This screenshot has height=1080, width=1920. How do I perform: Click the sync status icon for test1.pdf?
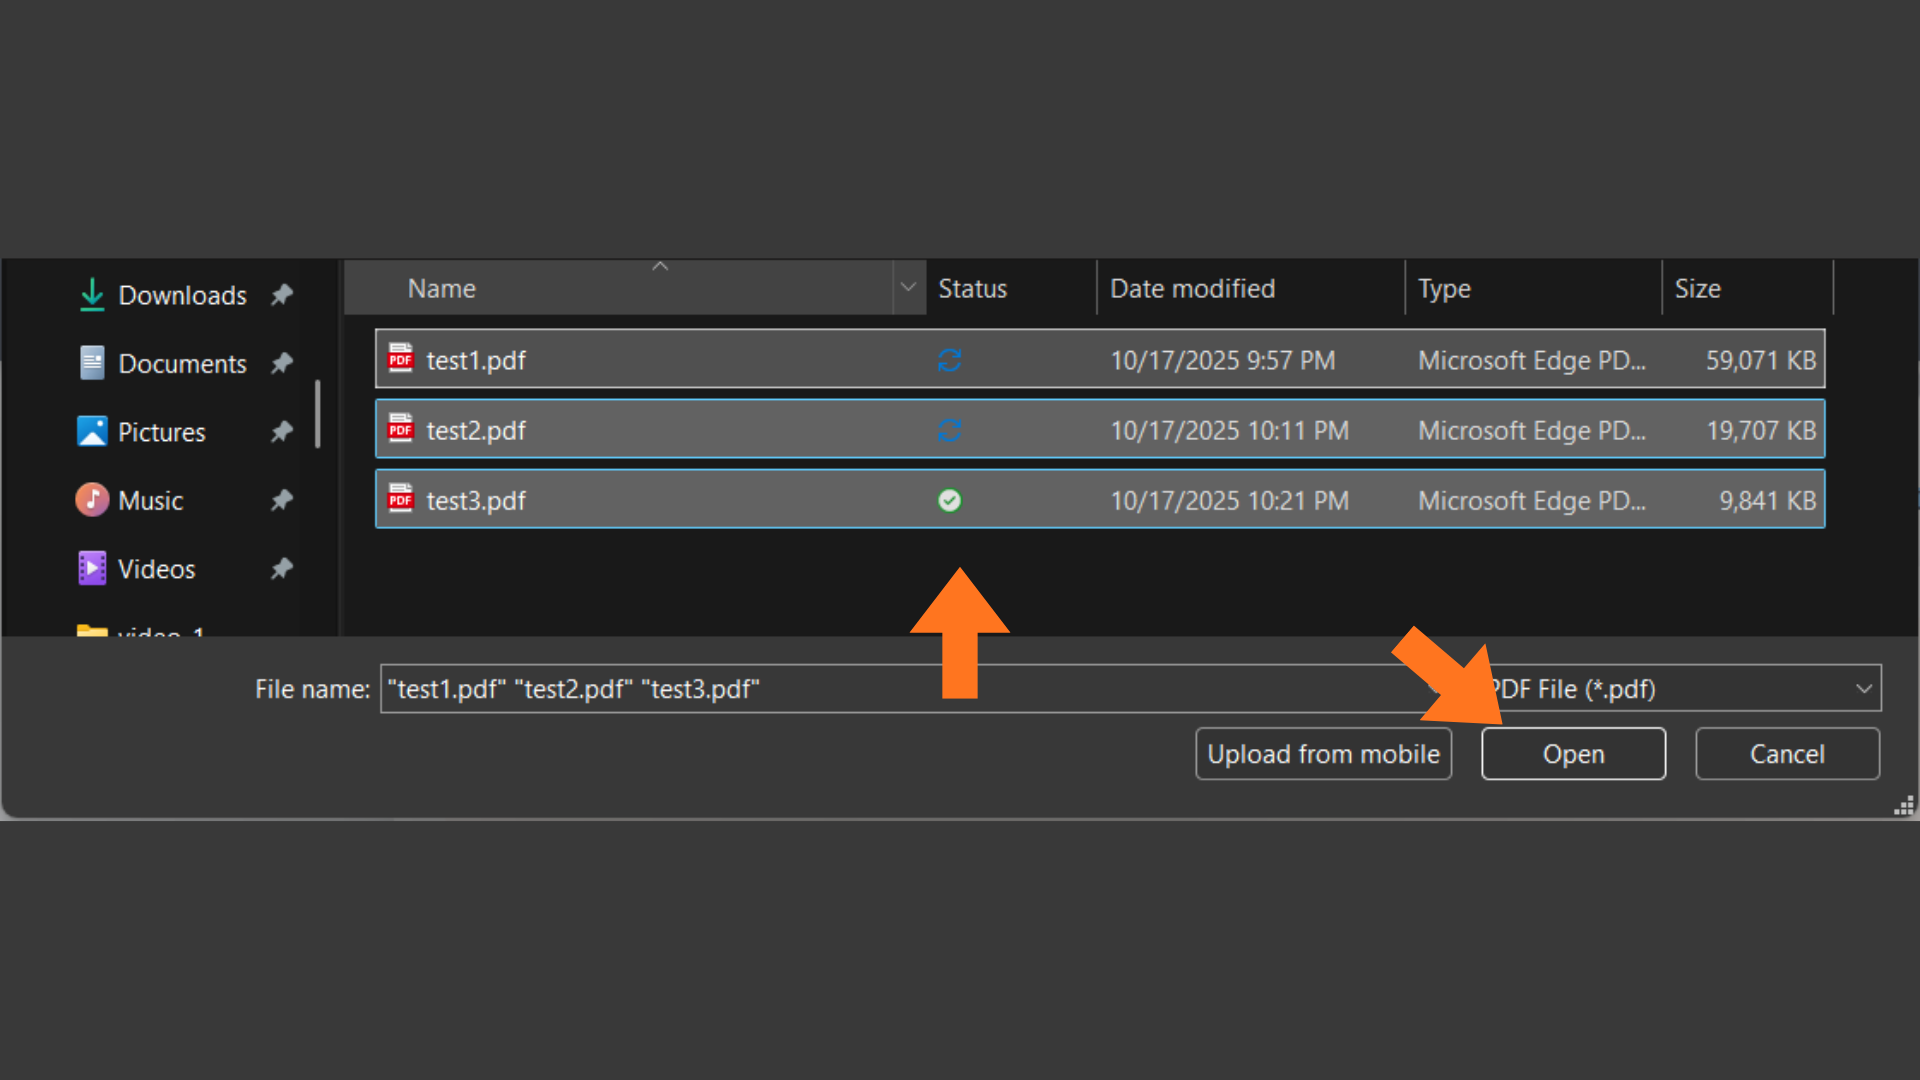(949, 360)
